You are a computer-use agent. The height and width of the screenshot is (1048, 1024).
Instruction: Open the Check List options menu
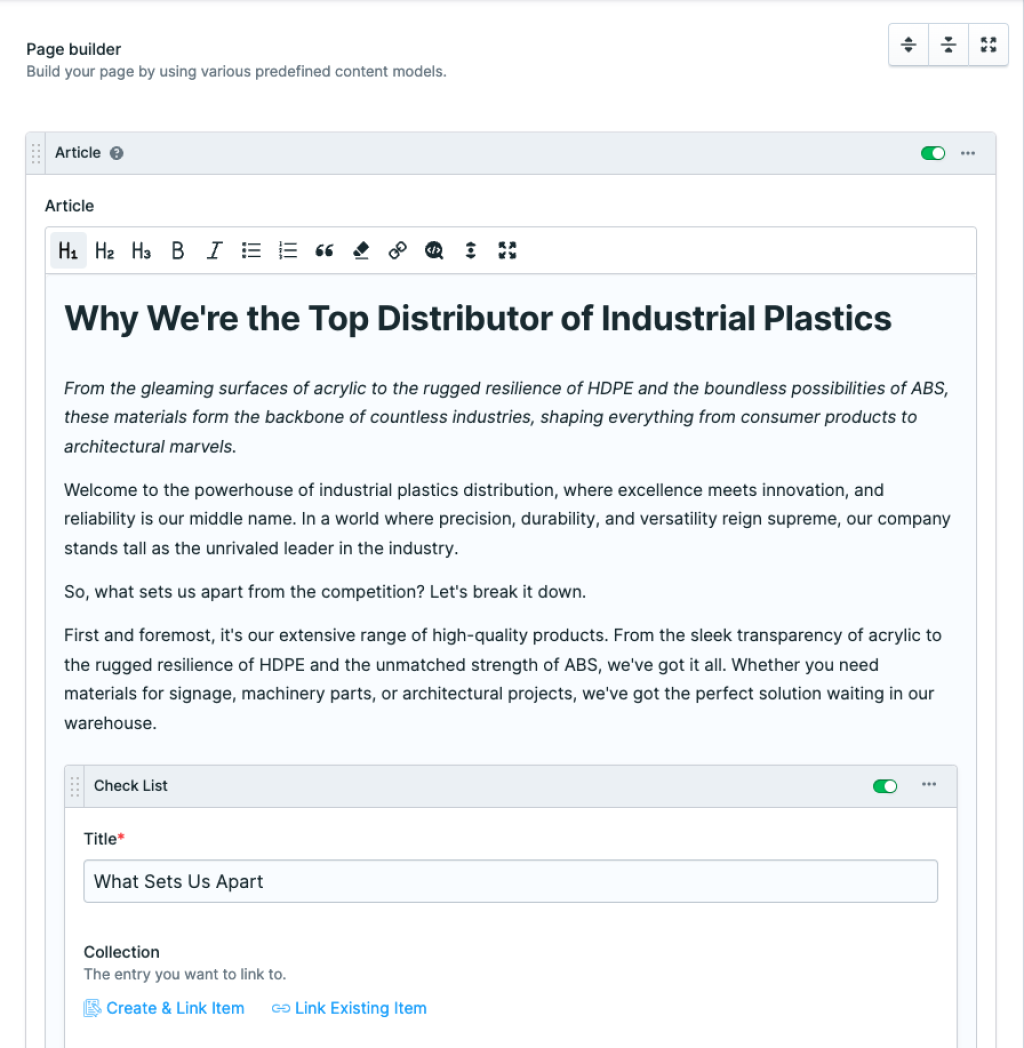pyautogui.click(x=928, y=786)
